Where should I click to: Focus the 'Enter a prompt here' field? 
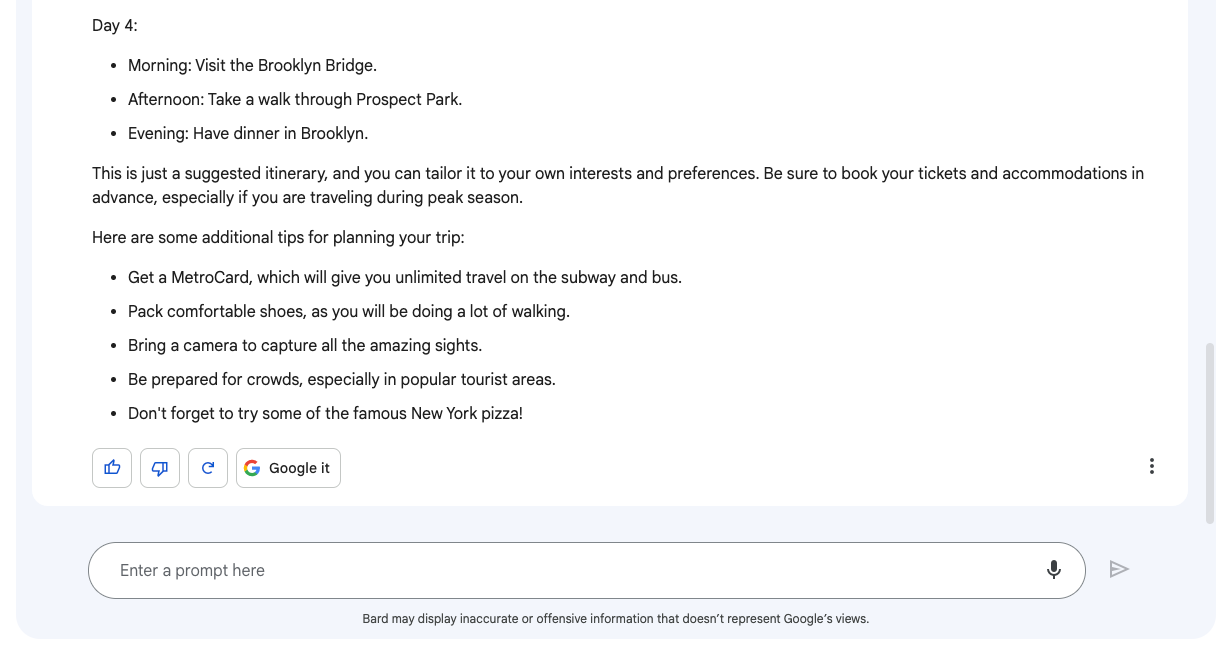586,571
